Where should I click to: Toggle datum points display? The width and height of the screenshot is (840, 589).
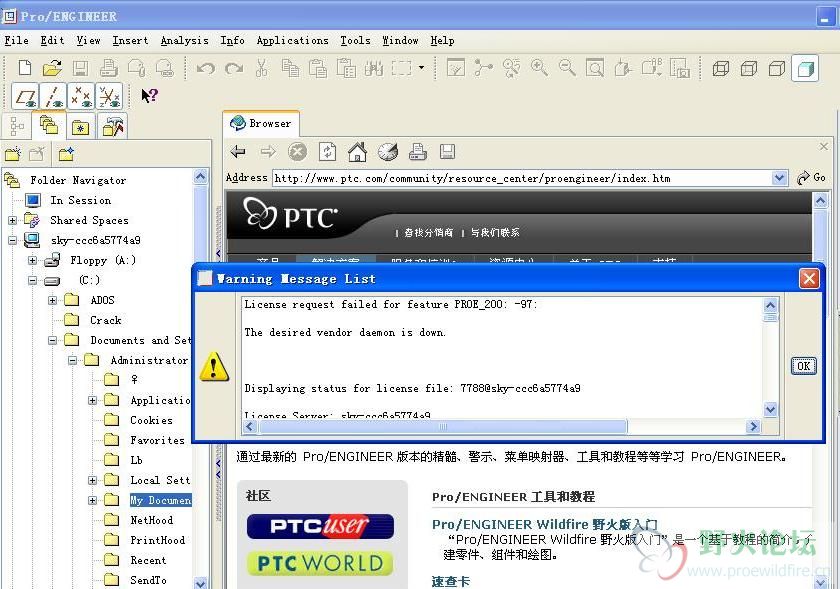pos(81,96)
